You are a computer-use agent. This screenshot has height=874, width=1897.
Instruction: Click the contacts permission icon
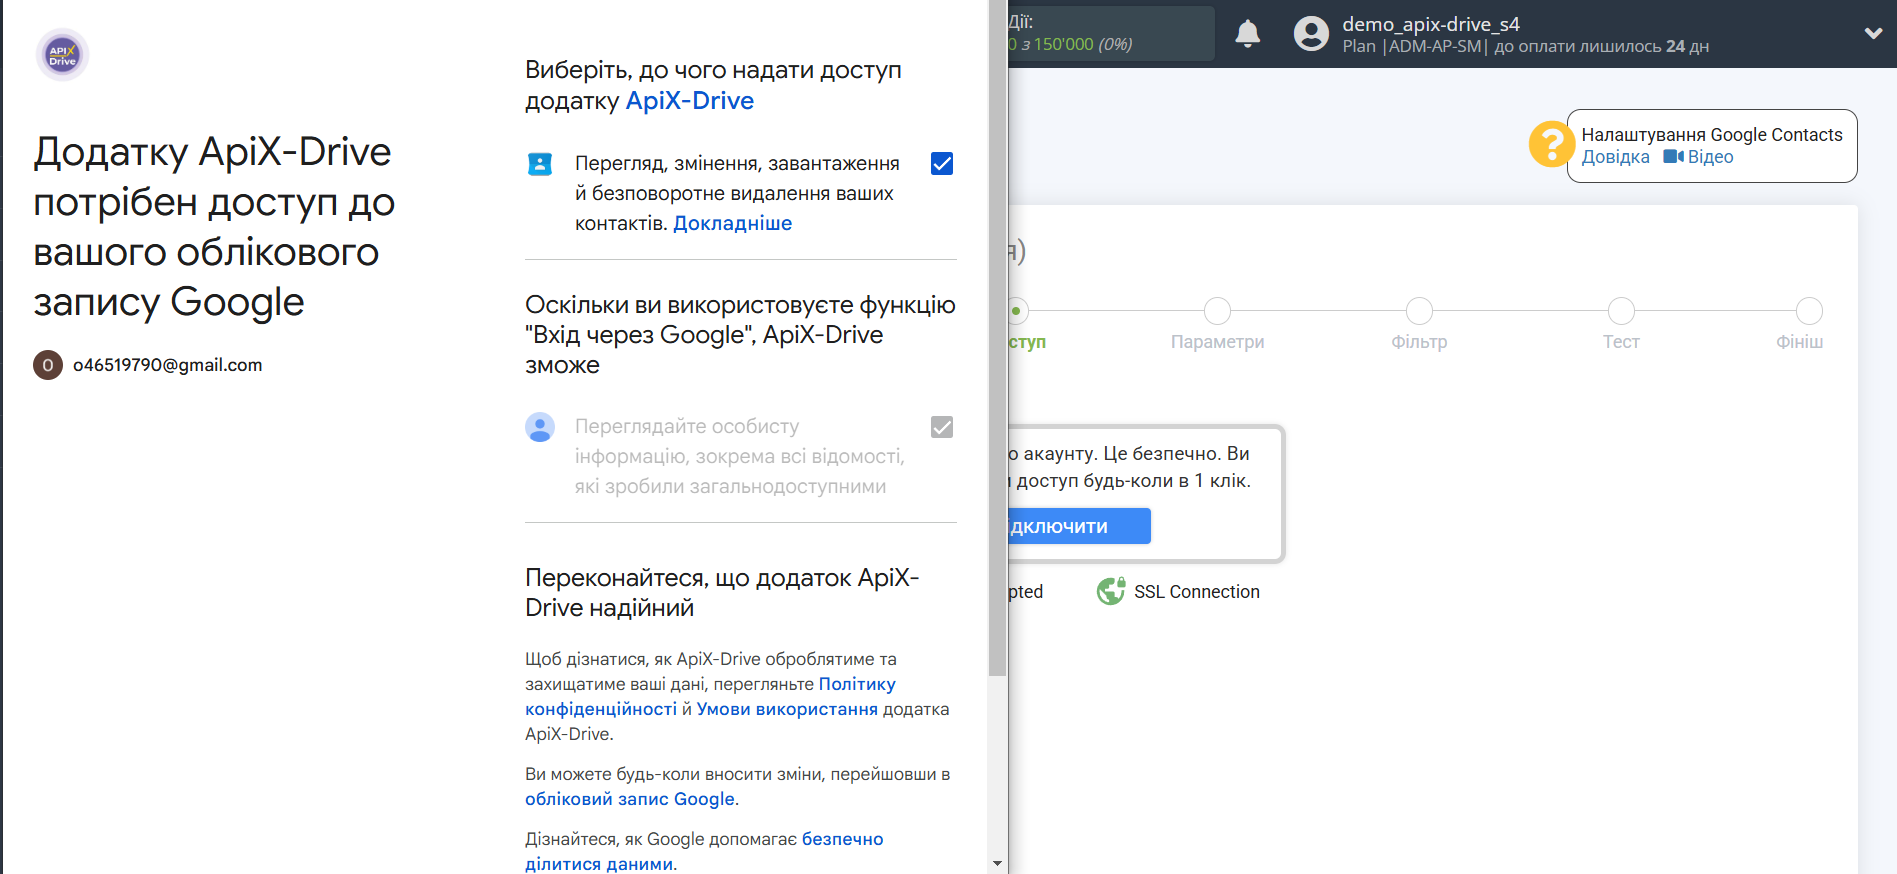tap(540, 164)
